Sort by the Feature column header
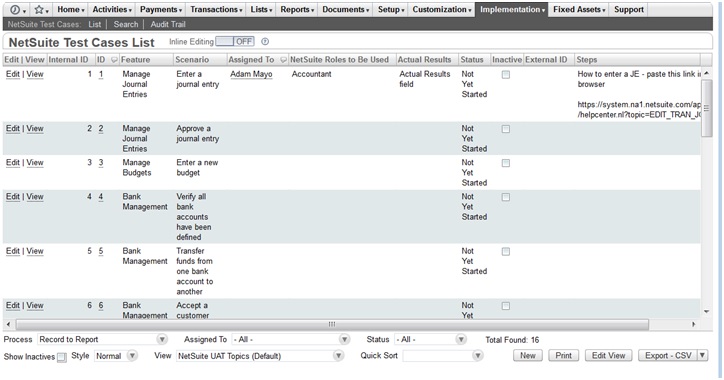This screenshot has height=380, width=724. point(135,60)
